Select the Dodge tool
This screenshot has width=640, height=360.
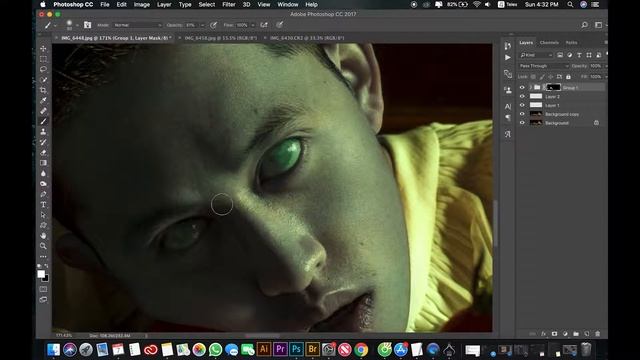click(43, 184)
